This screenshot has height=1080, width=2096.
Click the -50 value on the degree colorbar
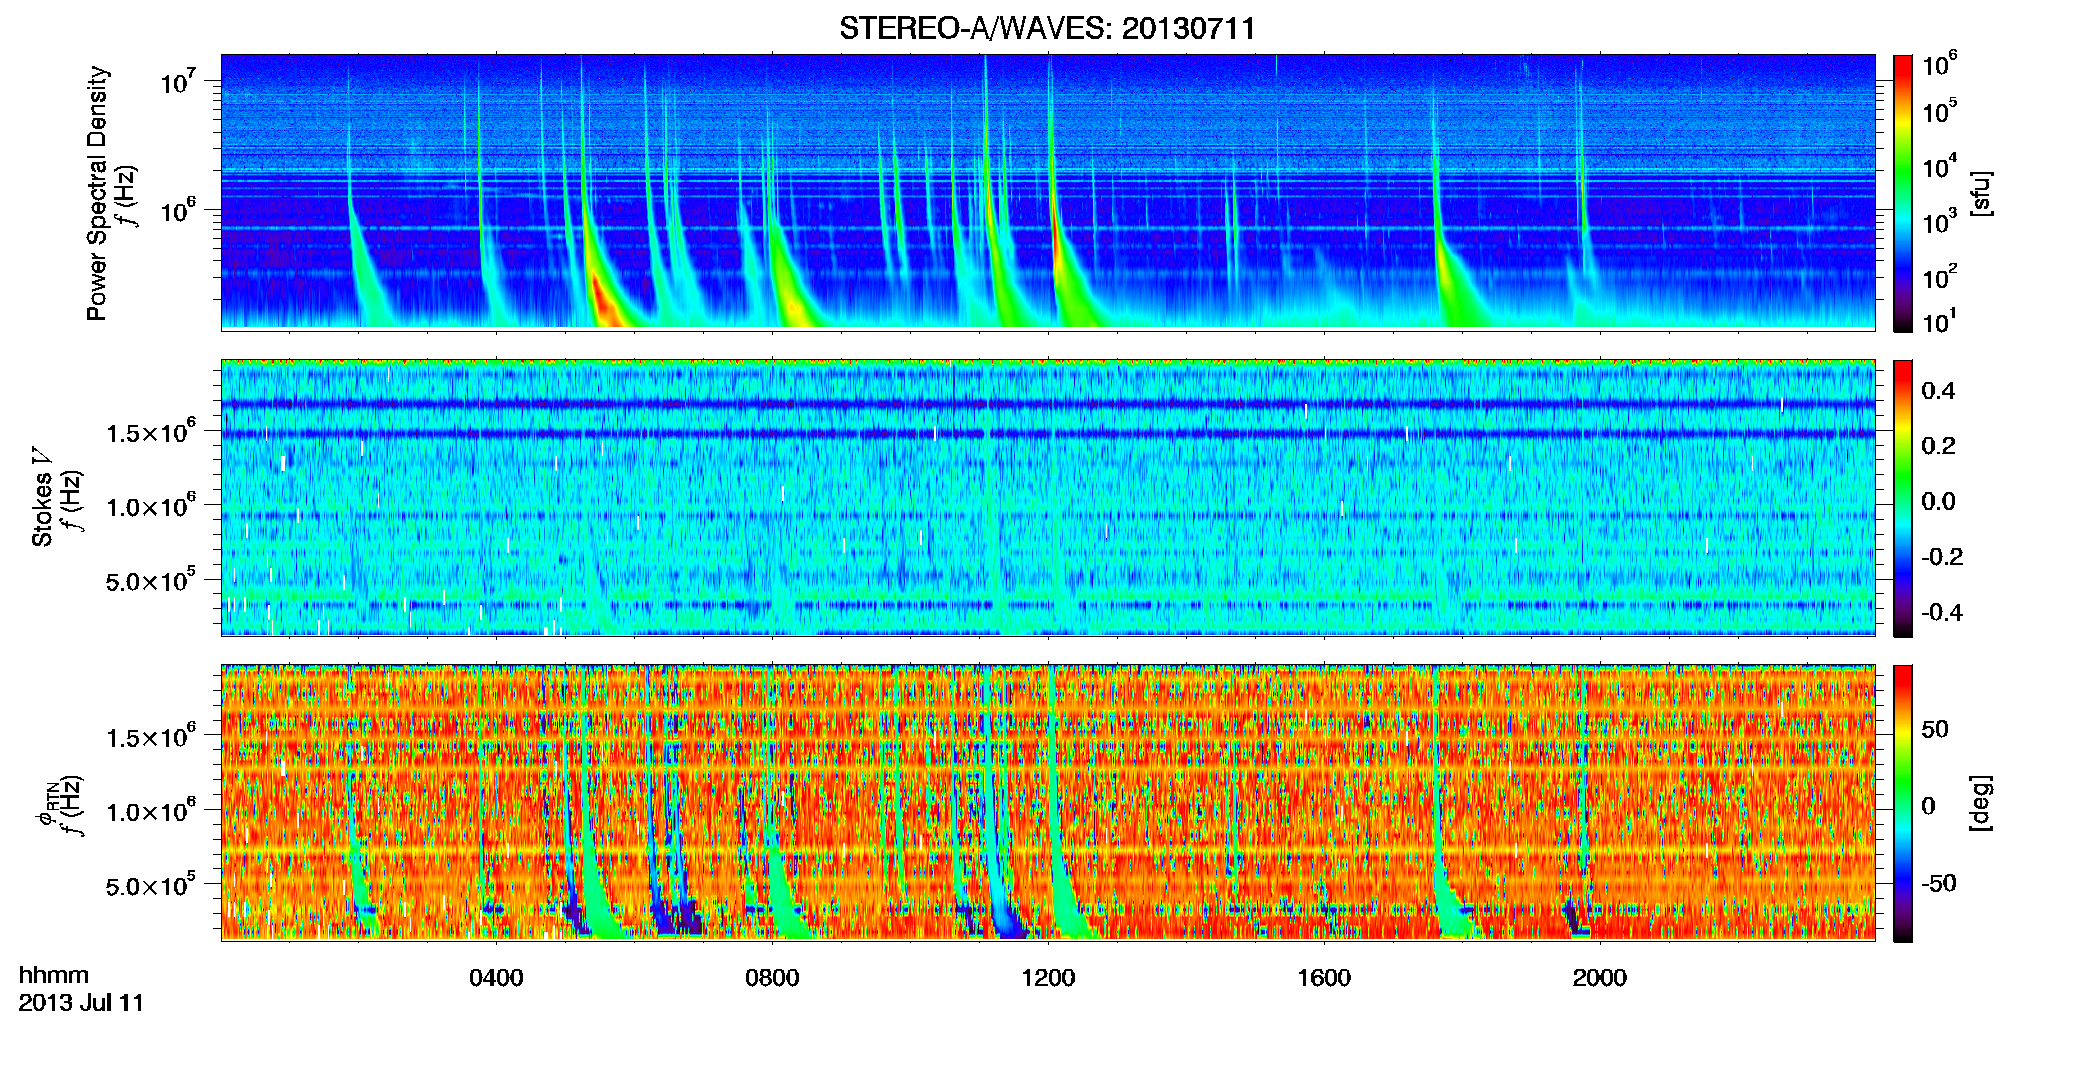tap(1938, 883)
